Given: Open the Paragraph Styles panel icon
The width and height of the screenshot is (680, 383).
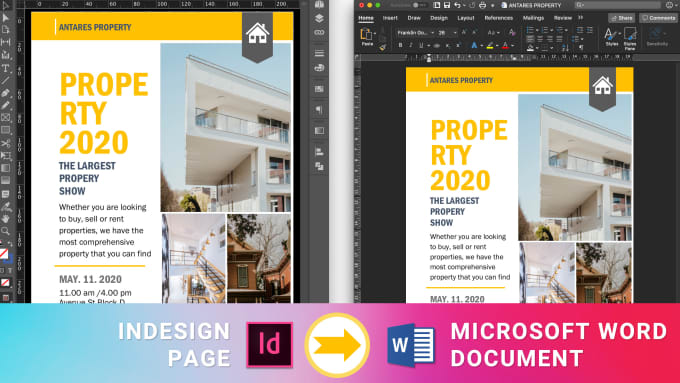Looking at the screenshot, I should pos(320,109).
